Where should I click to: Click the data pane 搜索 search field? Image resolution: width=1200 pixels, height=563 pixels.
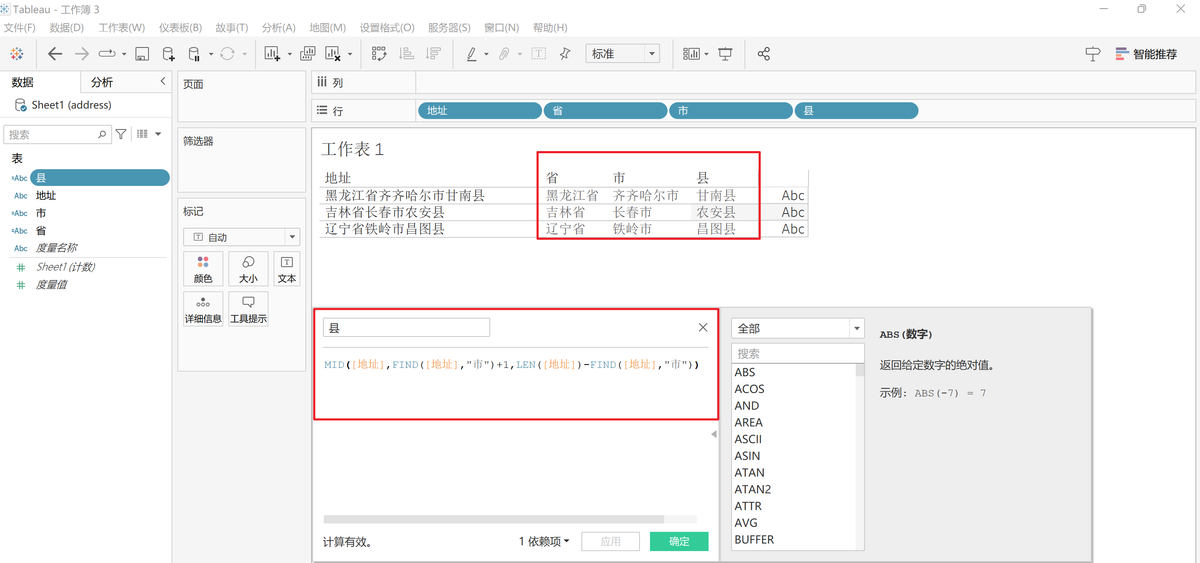[58, 133]
